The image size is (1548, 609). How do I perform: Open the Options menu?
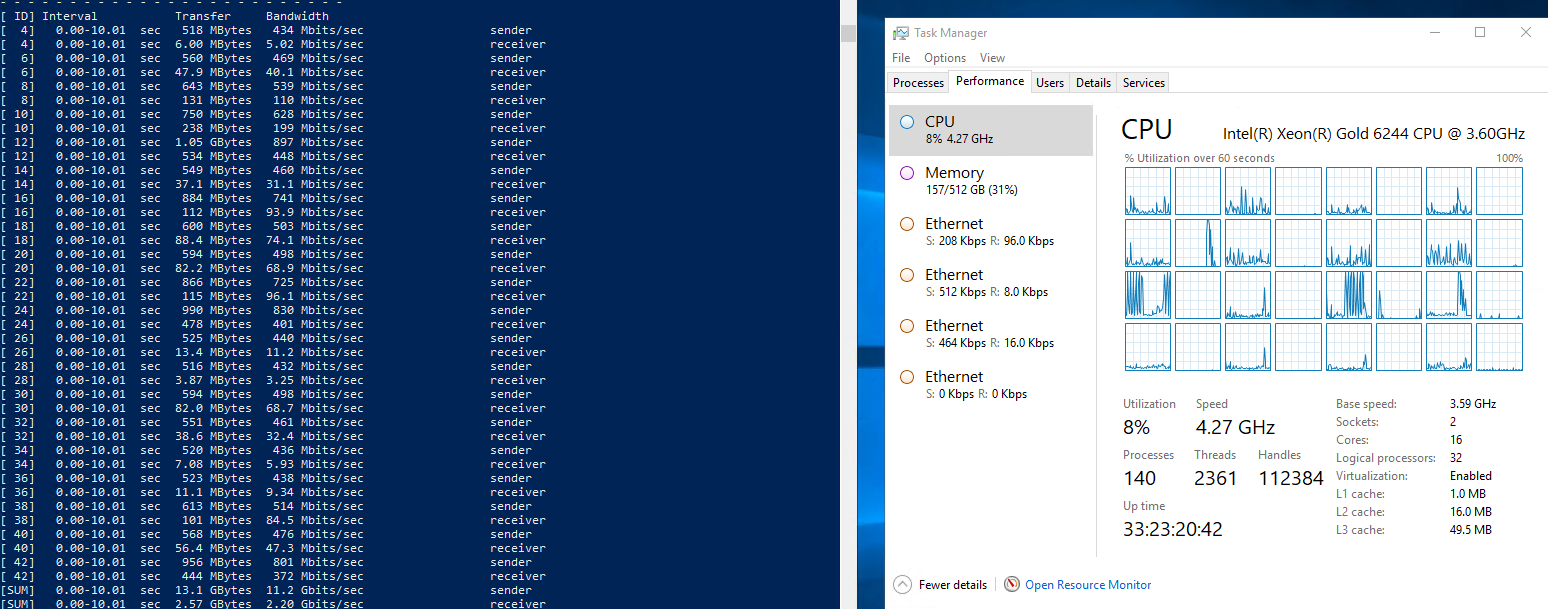(944, 58)
